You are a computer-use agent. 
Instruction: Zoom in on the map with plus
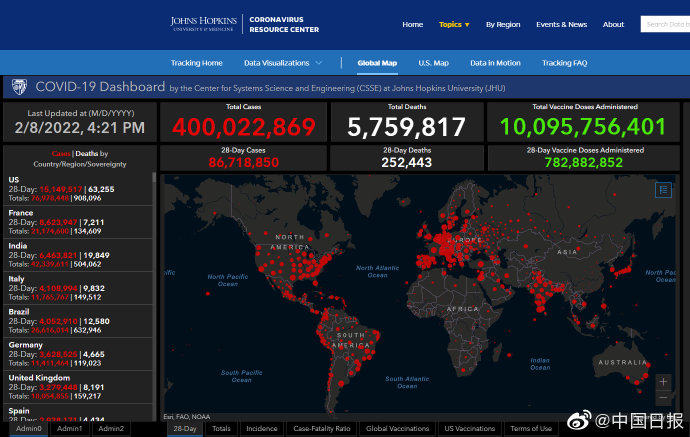tap(663, 382)
